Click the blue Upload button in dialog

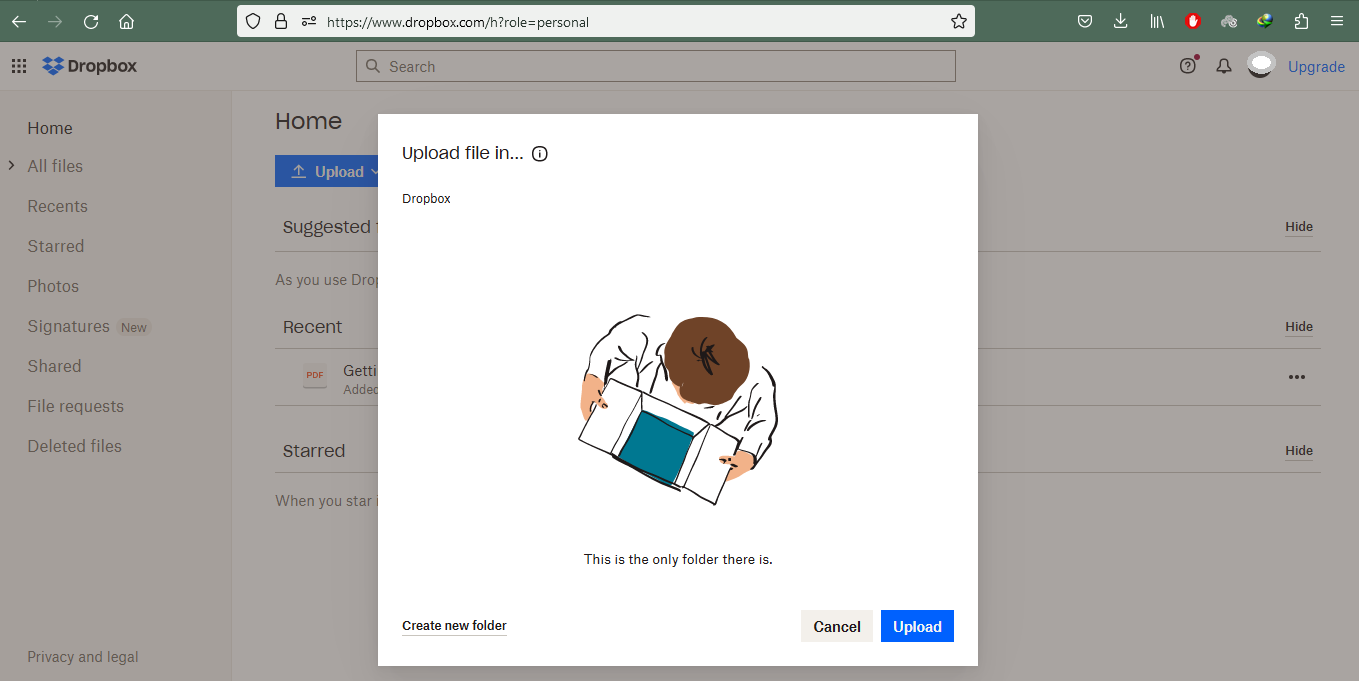pos(917,626)
